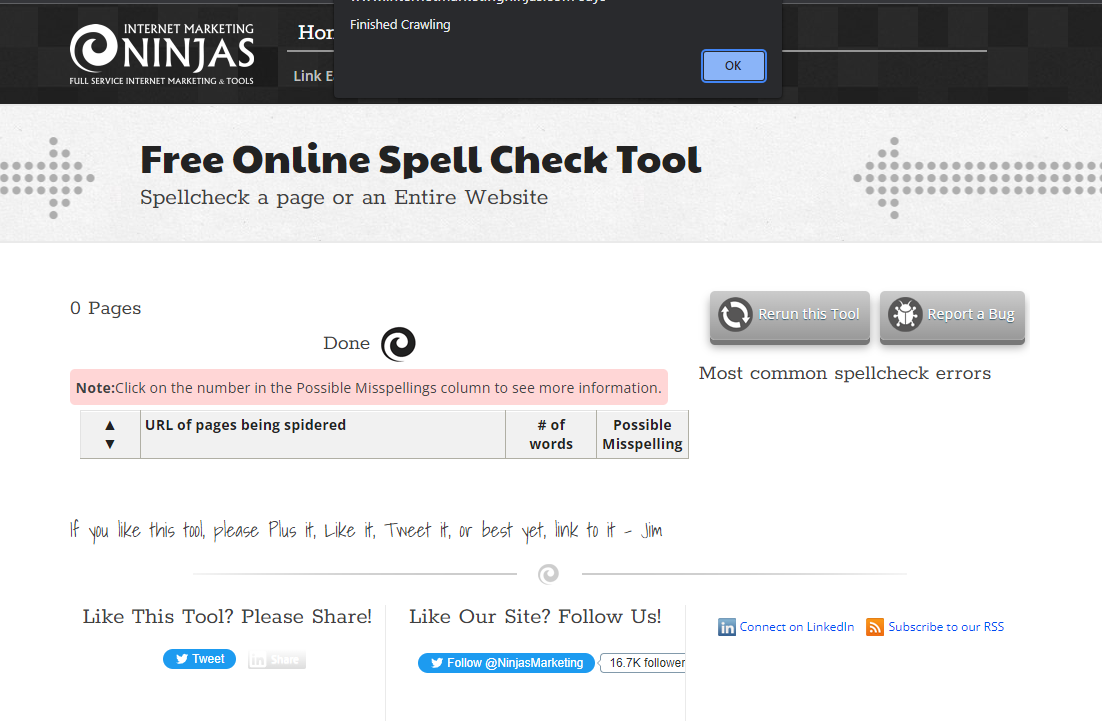1102x721 pixels.
Task: Click the RSS icon beside Subscribe link
Action: [x=875, y=627]
